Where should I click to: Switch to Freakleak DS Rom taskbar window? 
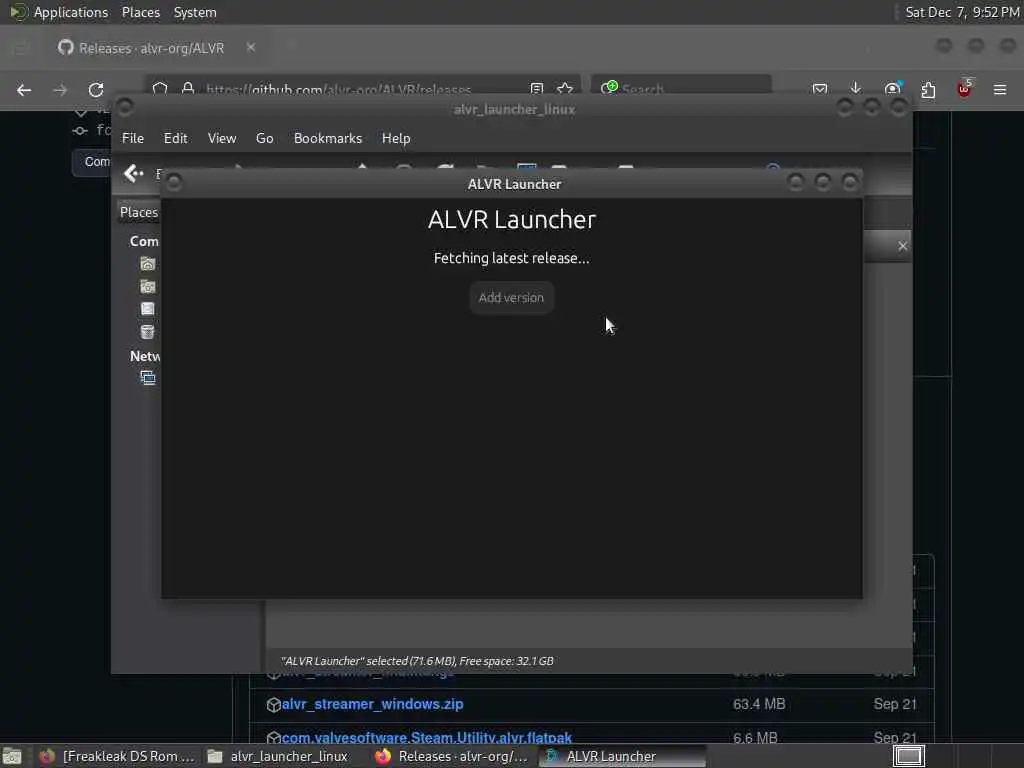(116, 756)
